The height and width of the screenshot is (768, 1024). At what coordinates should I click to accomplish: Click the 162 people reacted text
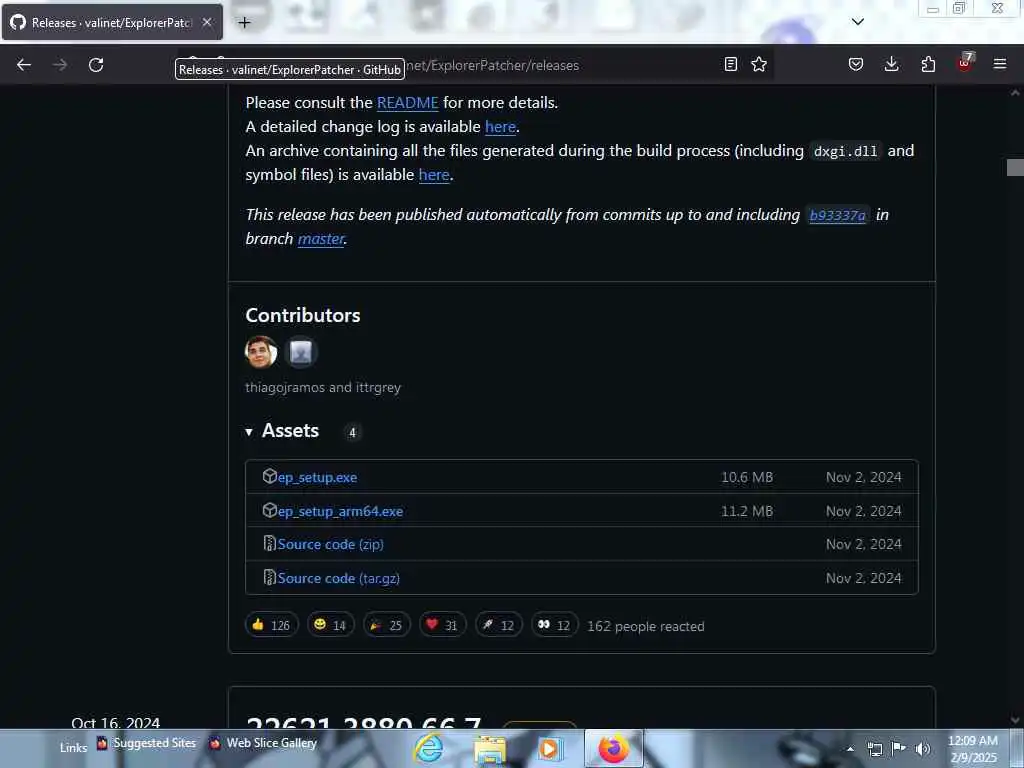[646, 626]
